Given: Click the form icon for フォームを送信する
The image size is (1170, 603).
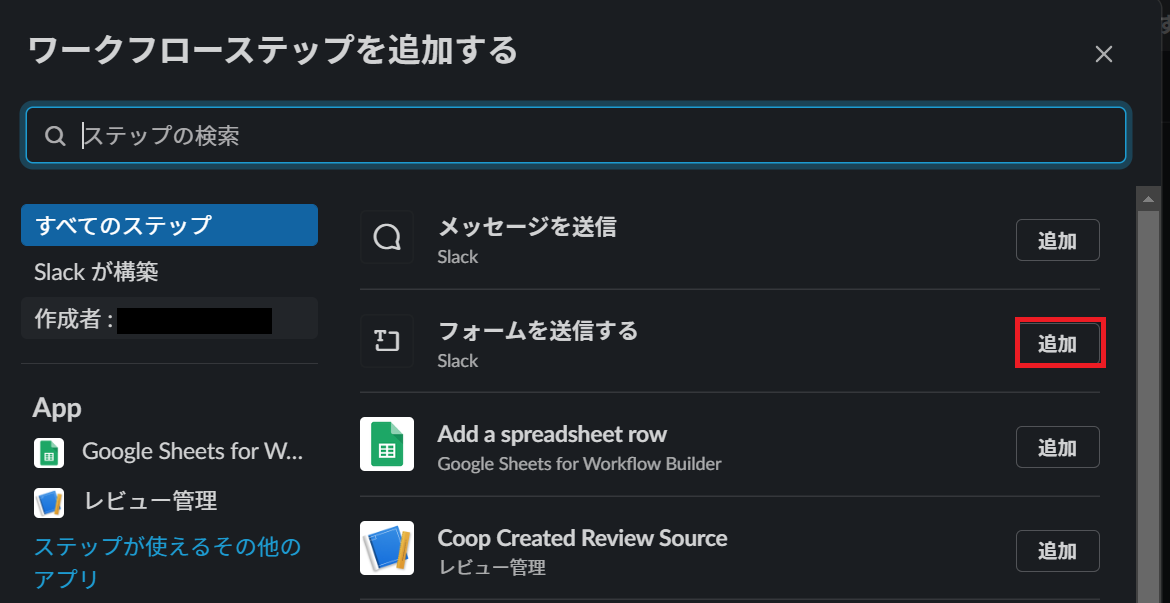Looking at the screenshot, I should pos(387,341).
